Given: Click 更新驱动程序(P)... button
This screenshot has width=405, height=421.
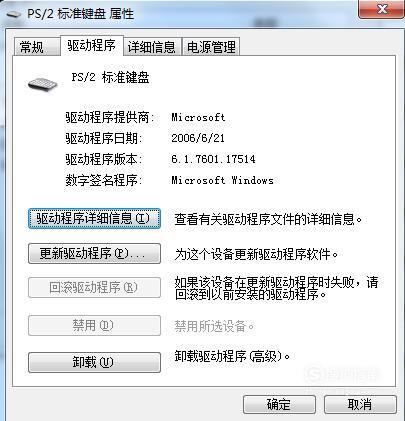Looking at the screenshot, I should point(94,254).
